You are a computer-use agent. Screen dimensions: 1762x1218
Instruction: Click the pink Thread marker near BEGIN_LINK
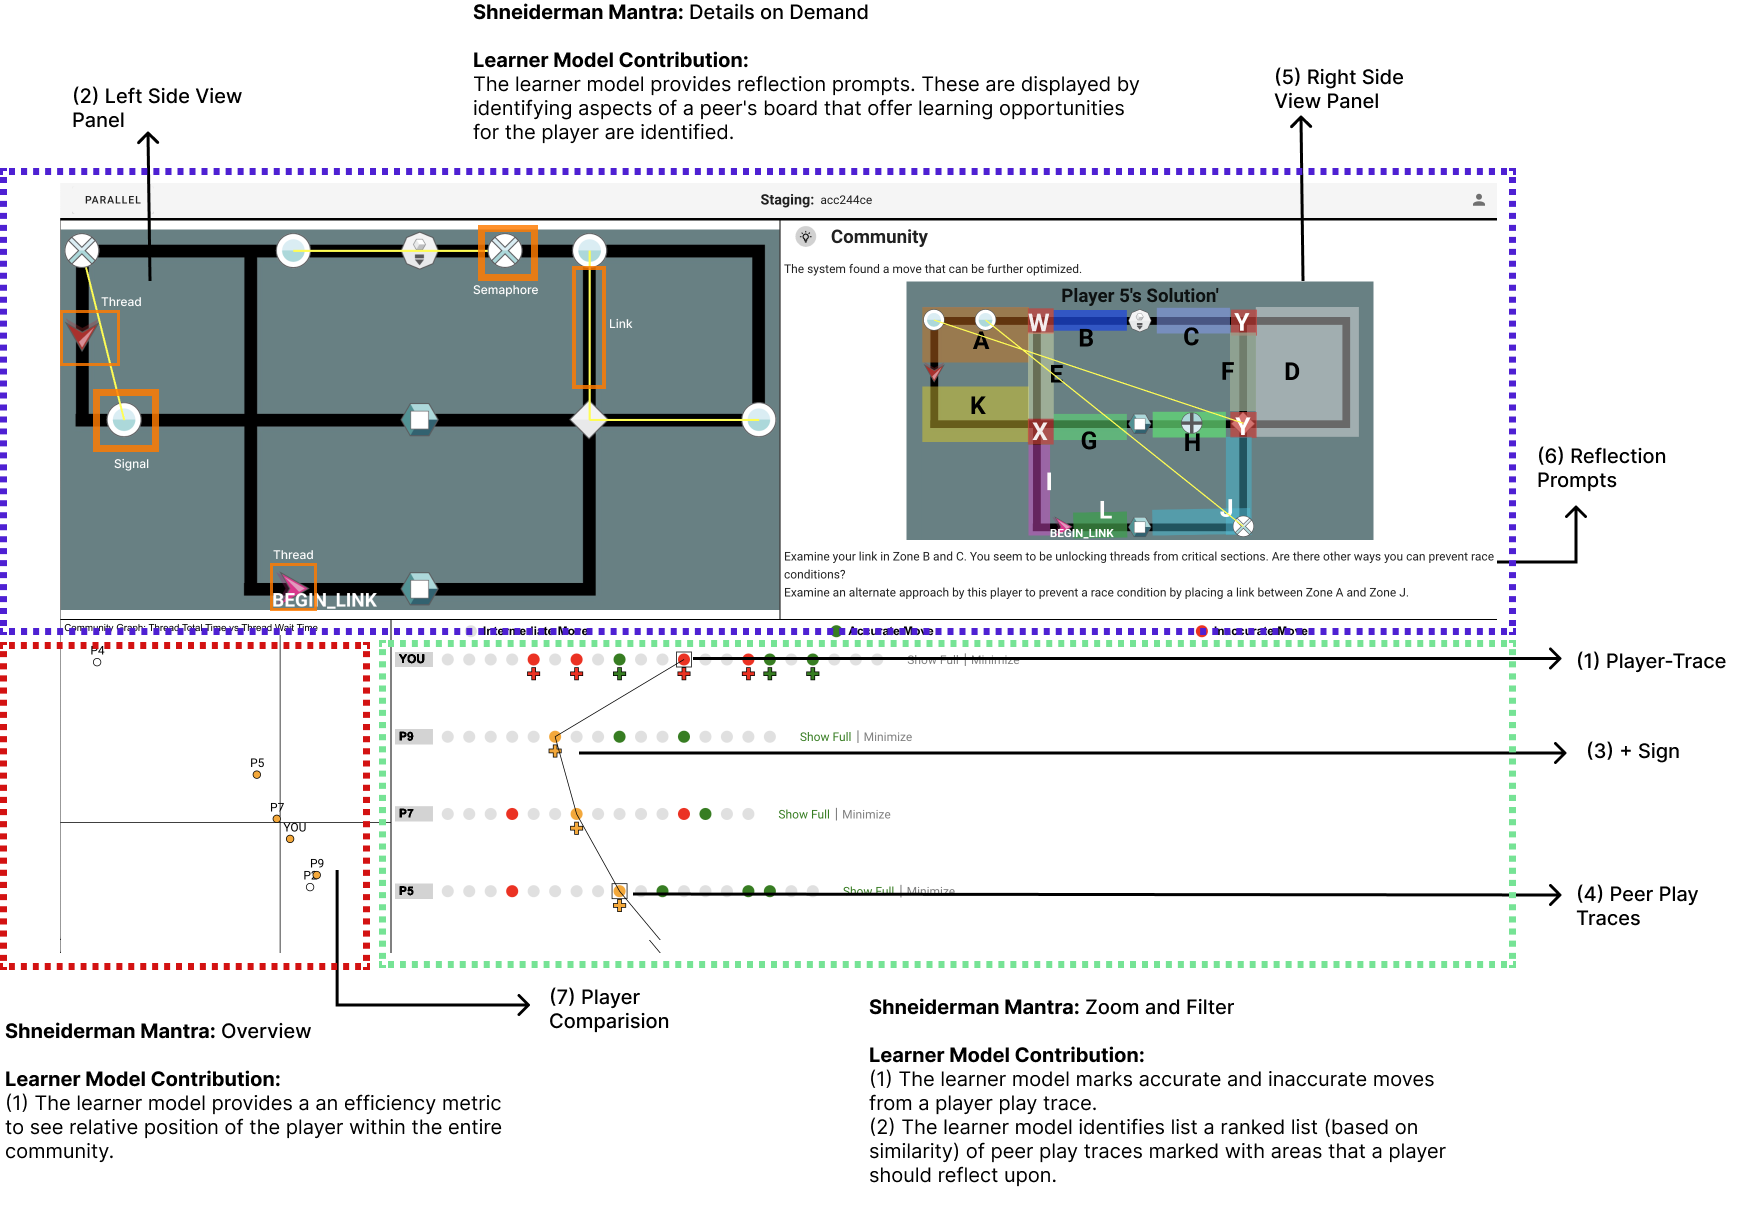click(x=293, y=582)
